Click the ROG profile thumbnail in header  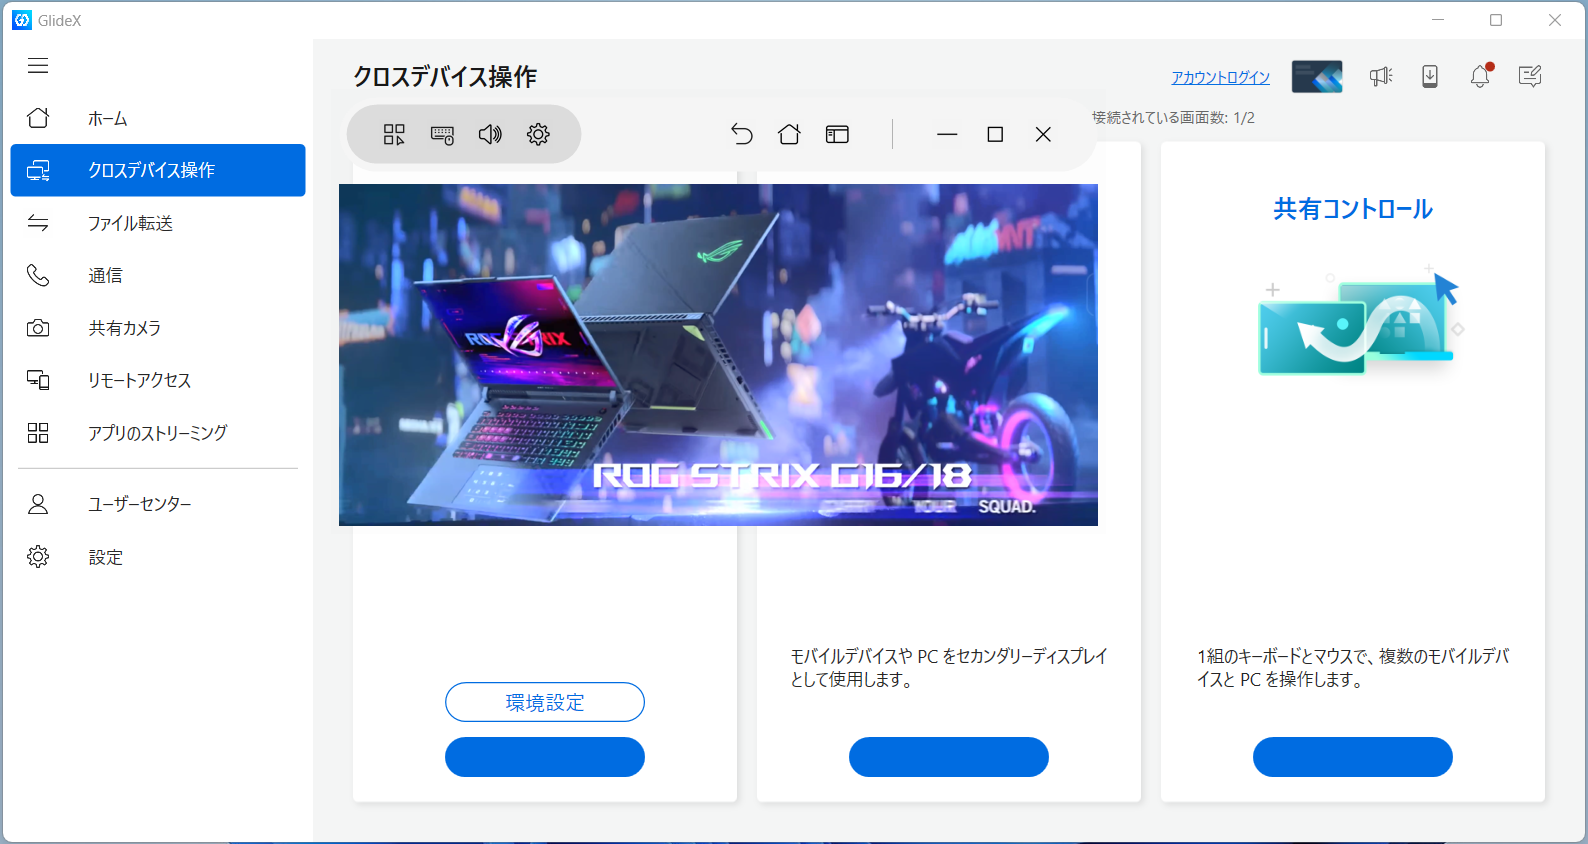coord(1316,77)
